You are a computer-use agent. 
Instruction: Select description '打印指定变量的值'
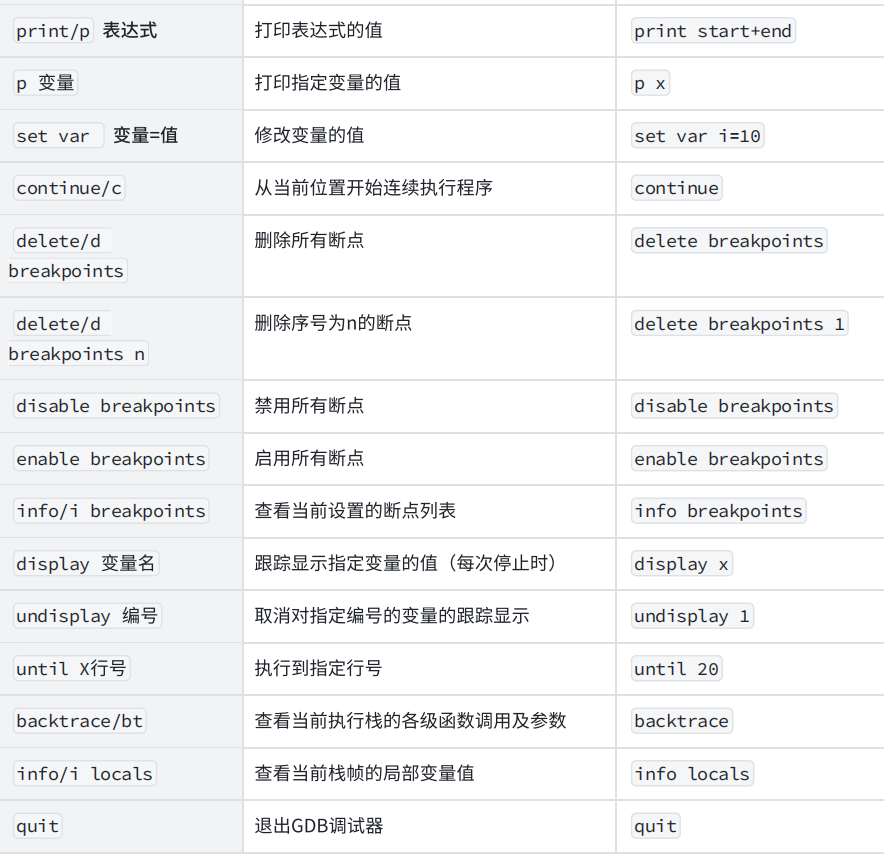328,83
